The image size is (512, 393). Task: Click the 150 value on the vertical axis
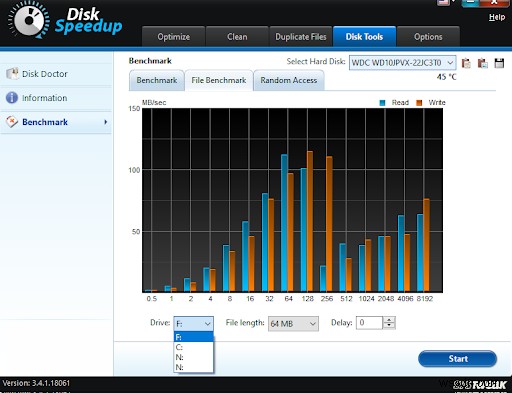click(x=134, y=109)
